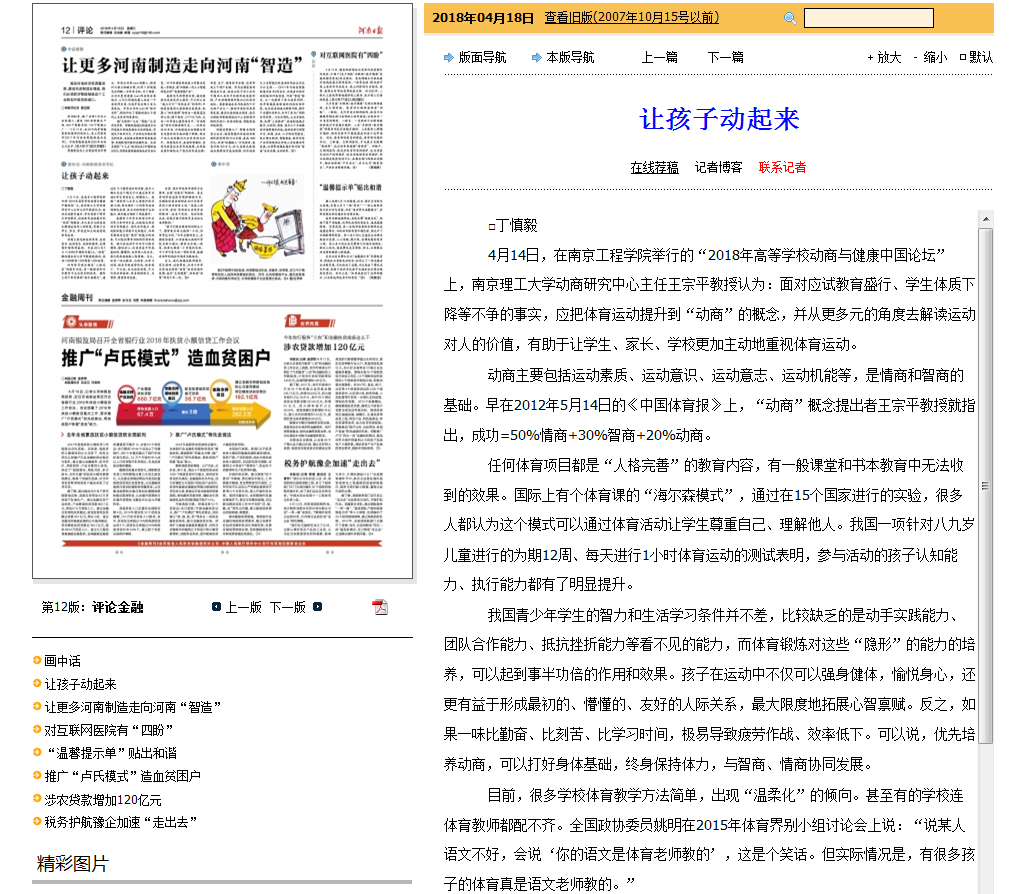Click the next-page arrow icon beside 下一版
The image size is (1023, 894).
click(x=318, y=607)
